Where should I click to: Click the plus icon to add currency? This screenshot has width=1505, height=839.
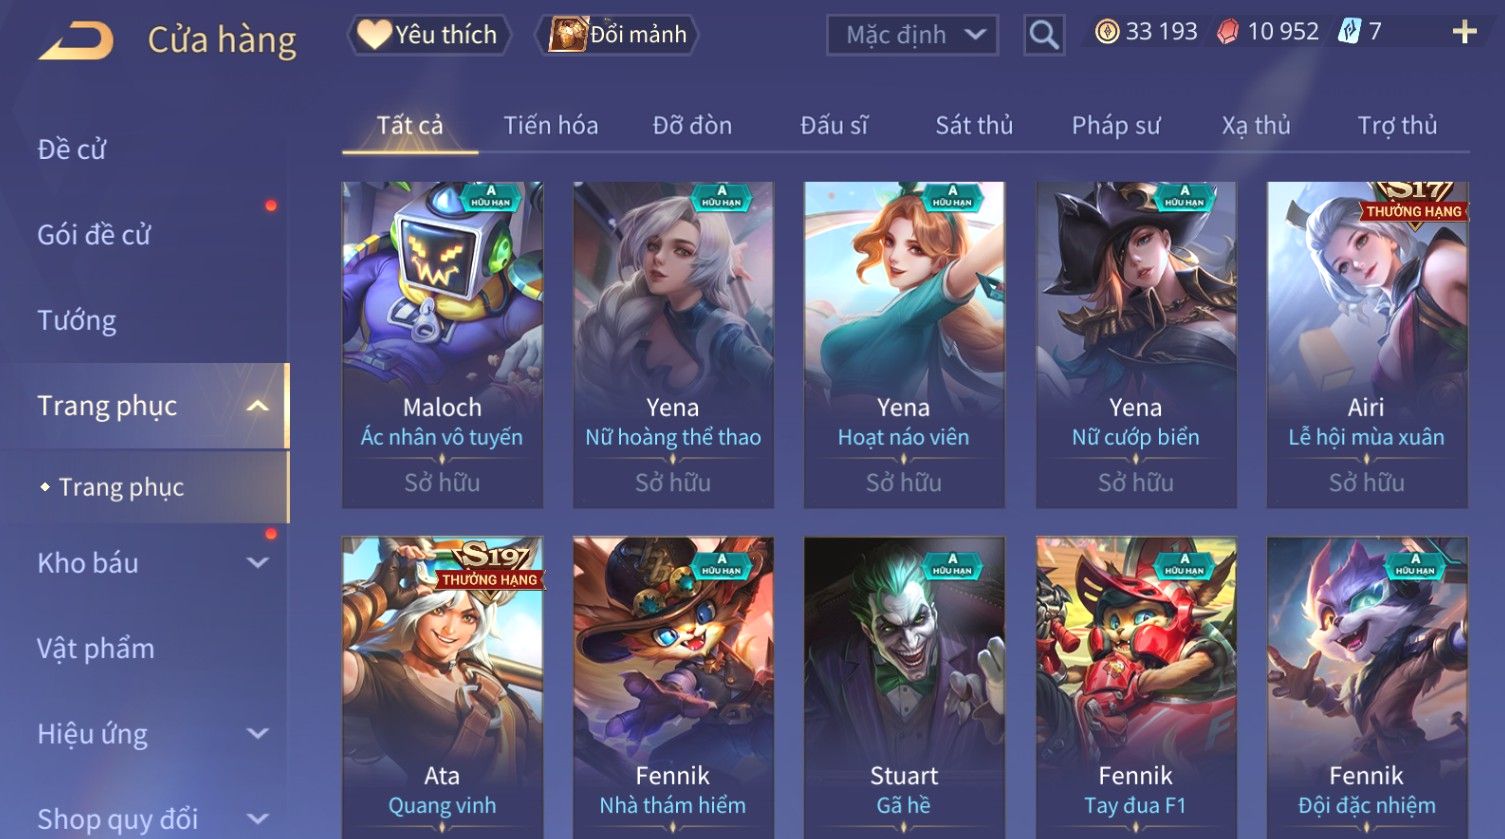tap(1464, 33)
